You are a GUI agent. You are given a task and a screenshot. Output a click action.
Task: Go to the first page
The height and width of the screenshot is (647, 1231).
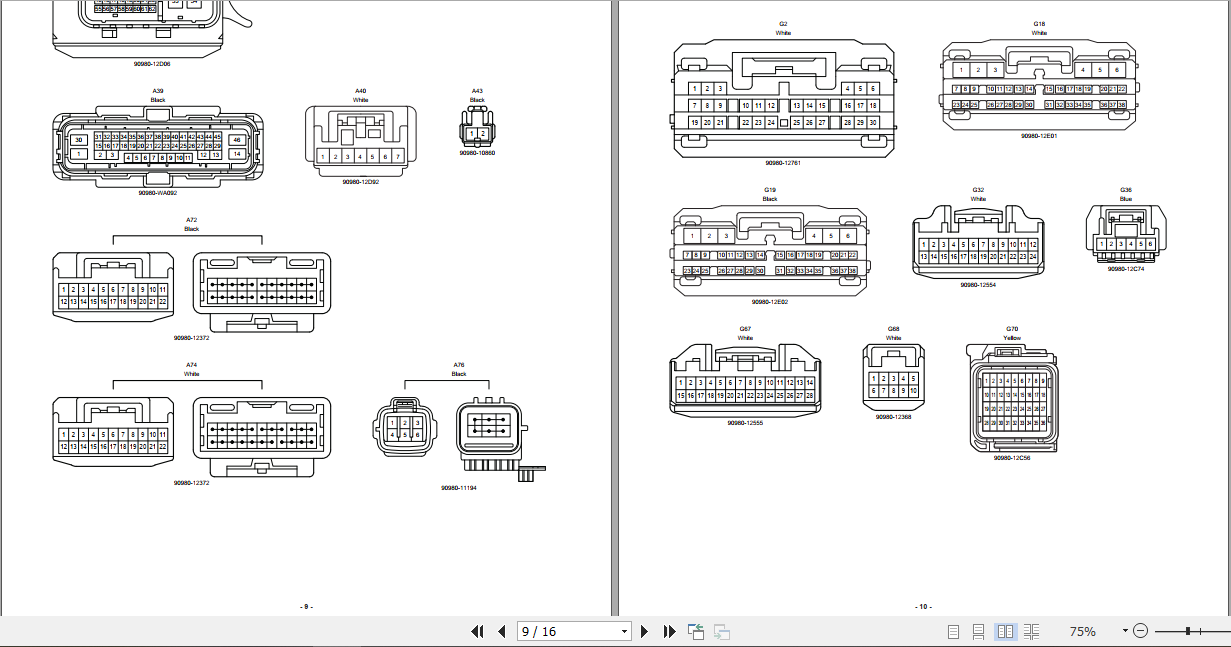point(477,632)
